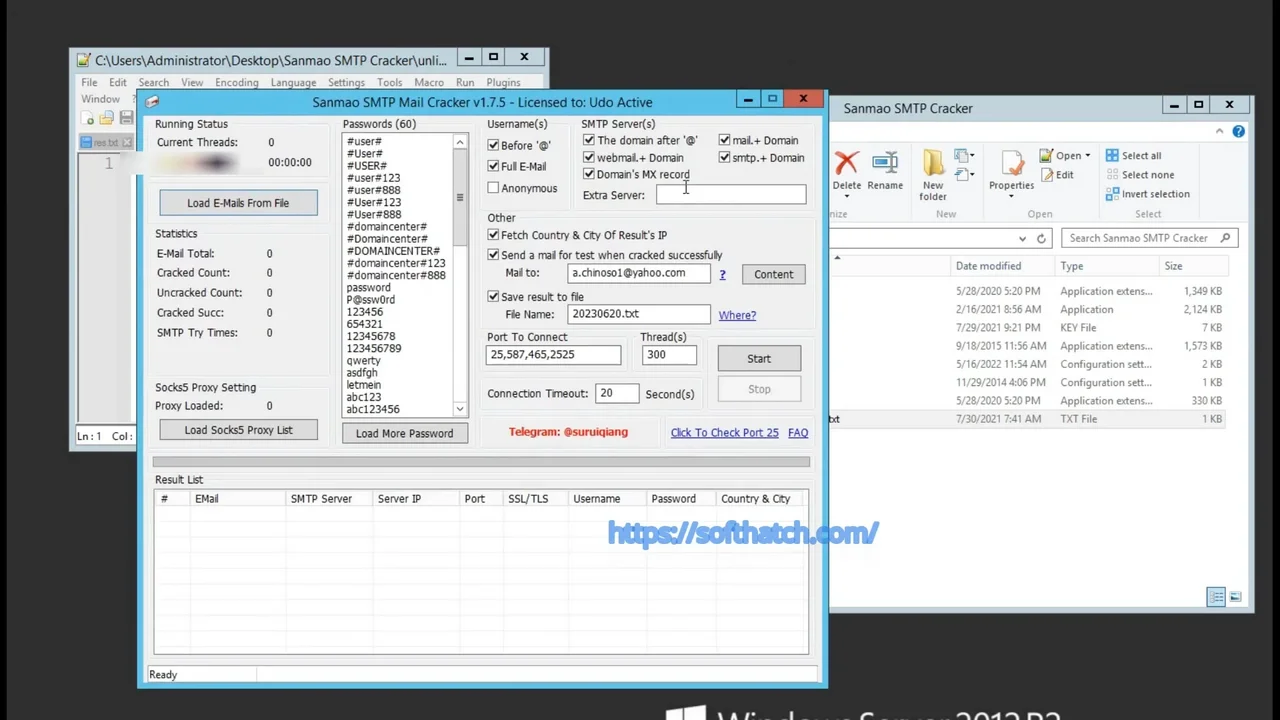This screenshot has height=720, width=1280.
Task: Open the Macro menu in Notepad++
Action: [429, 82]
